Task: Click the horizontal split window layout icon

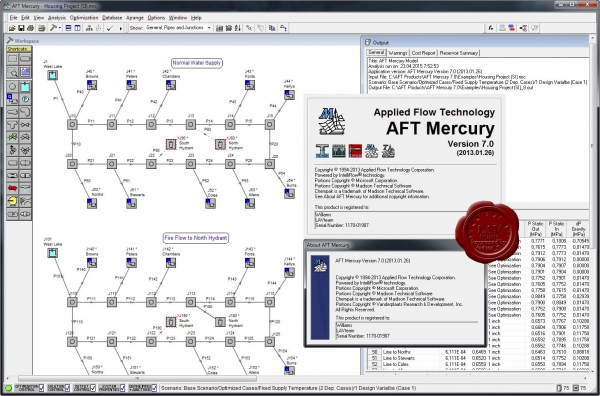Action: [x=68, y=28]
